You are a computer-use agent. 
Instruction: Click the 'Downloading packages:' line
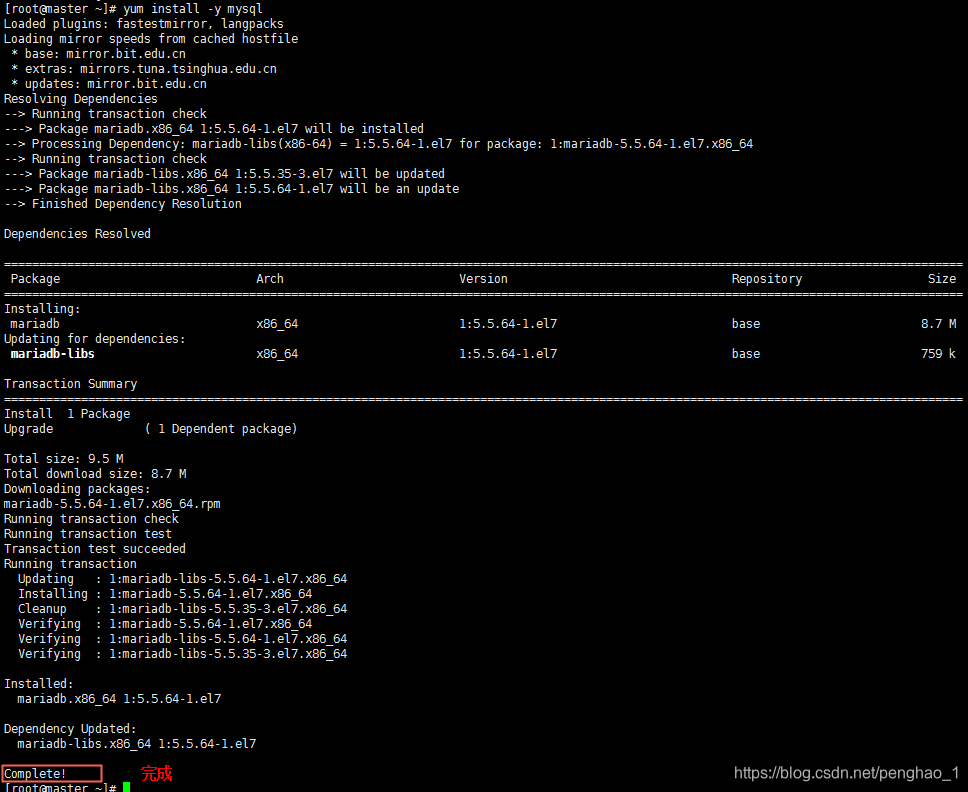coord(77,489)
